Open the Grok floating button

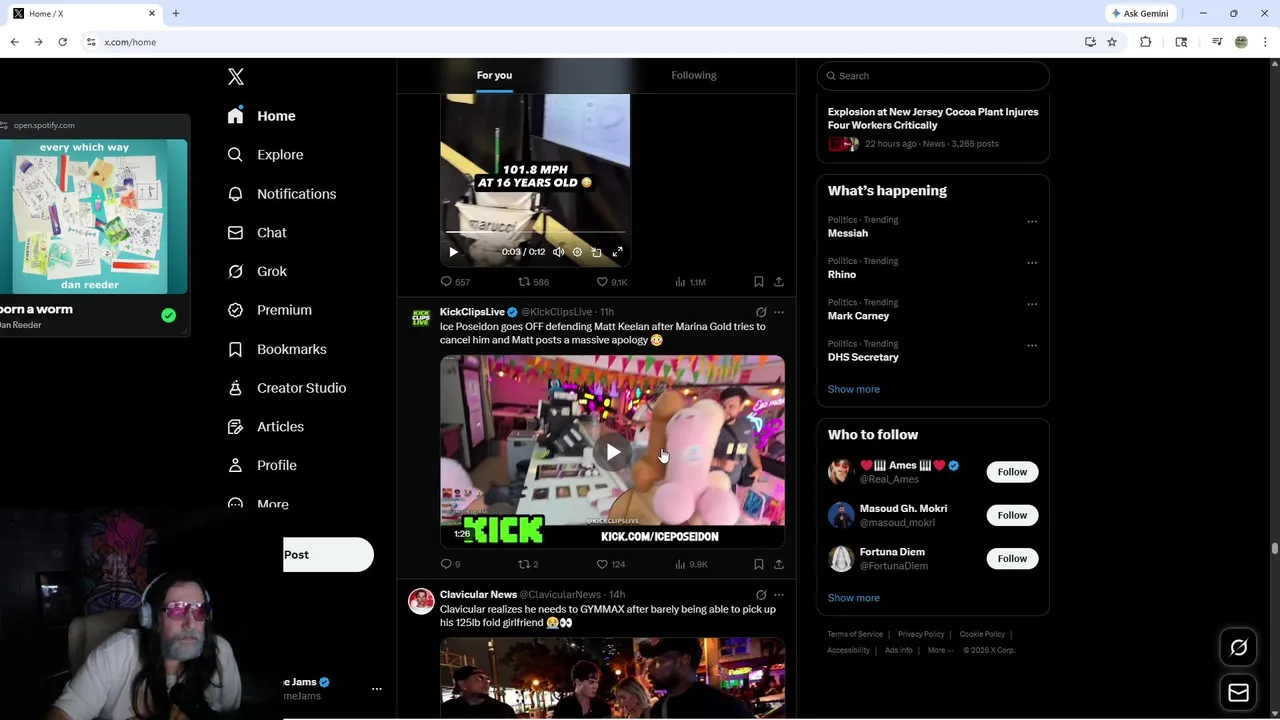point(1239,648)
